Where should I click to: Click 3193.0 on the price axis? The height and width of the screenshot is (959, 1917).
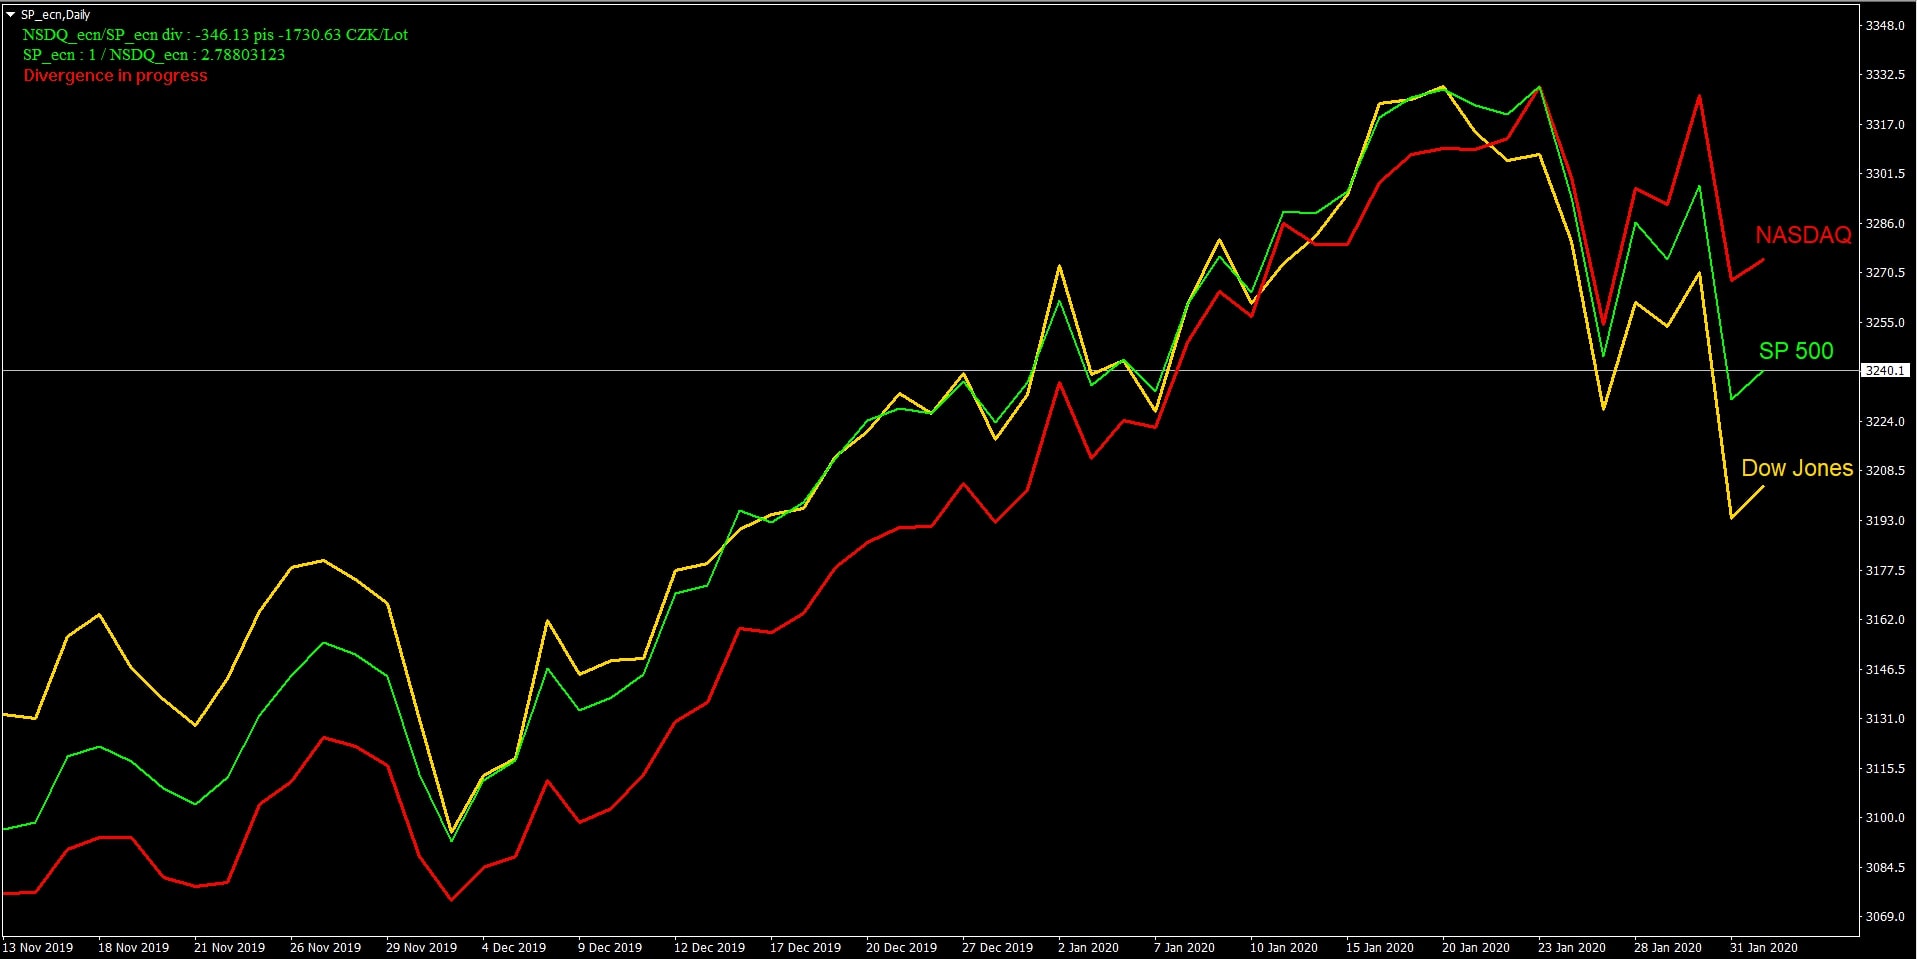pyautogui.click(x=1885, y=521)
